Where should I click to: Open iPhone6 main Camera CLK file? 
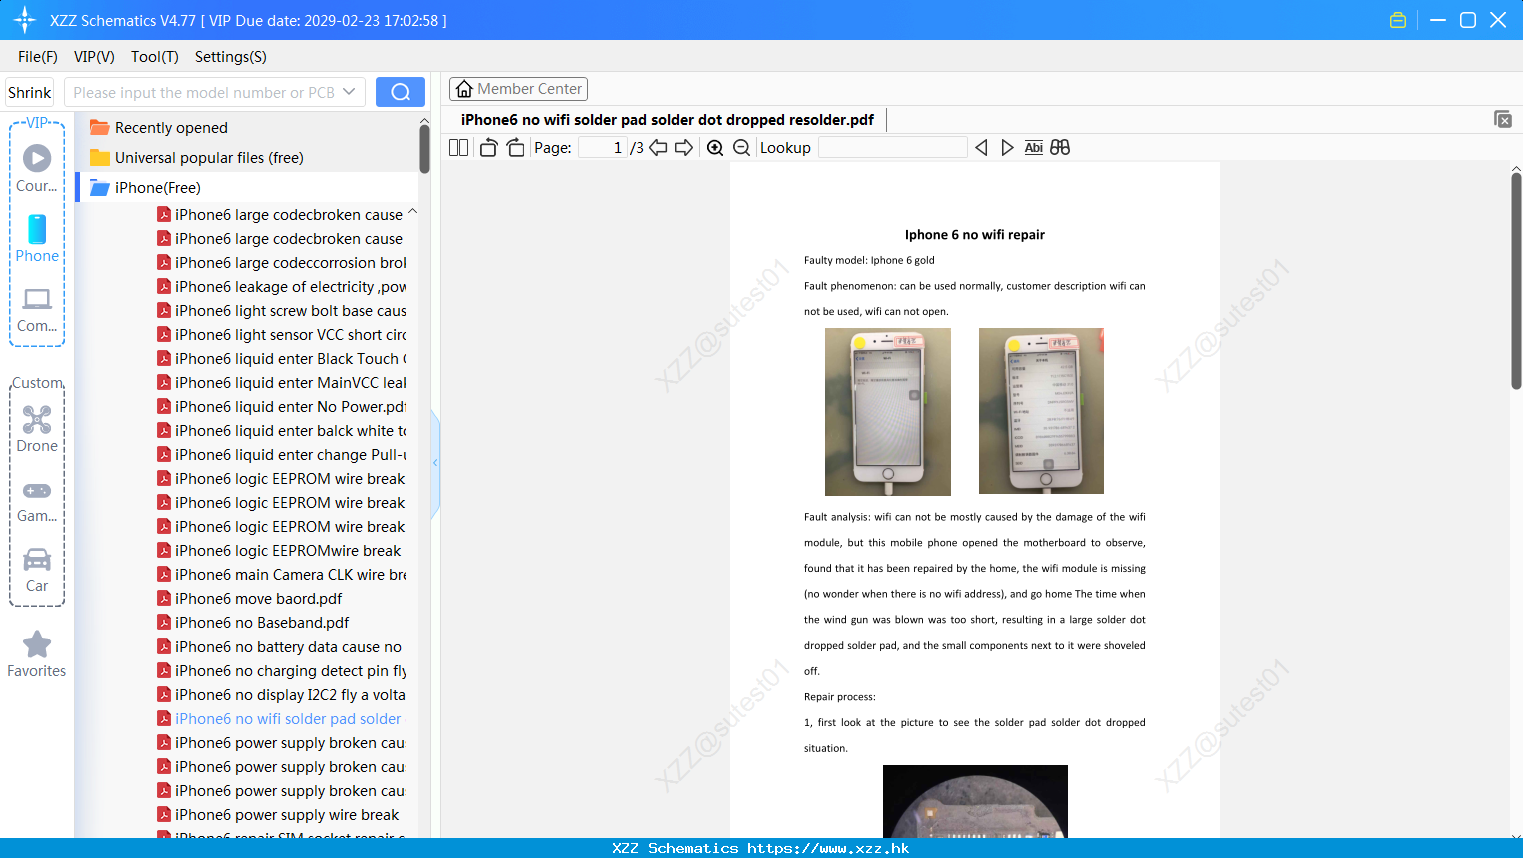(x=282, y=575)
